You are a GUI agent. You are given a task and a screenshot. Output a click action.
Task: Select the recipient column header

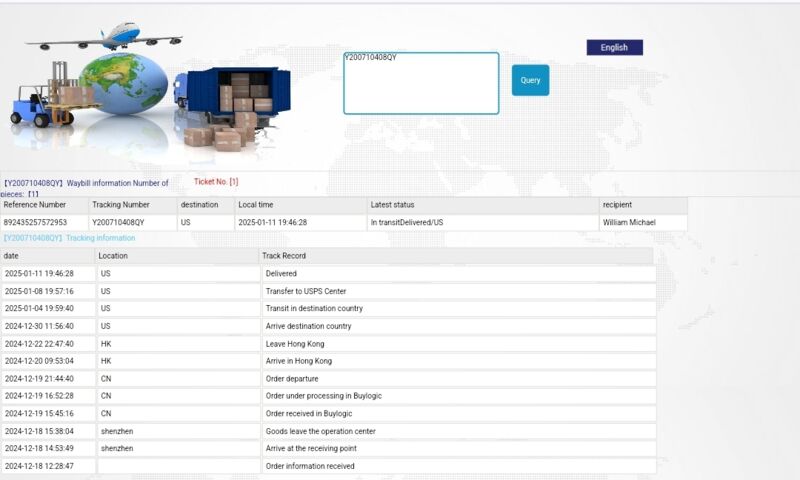(643, 205)
